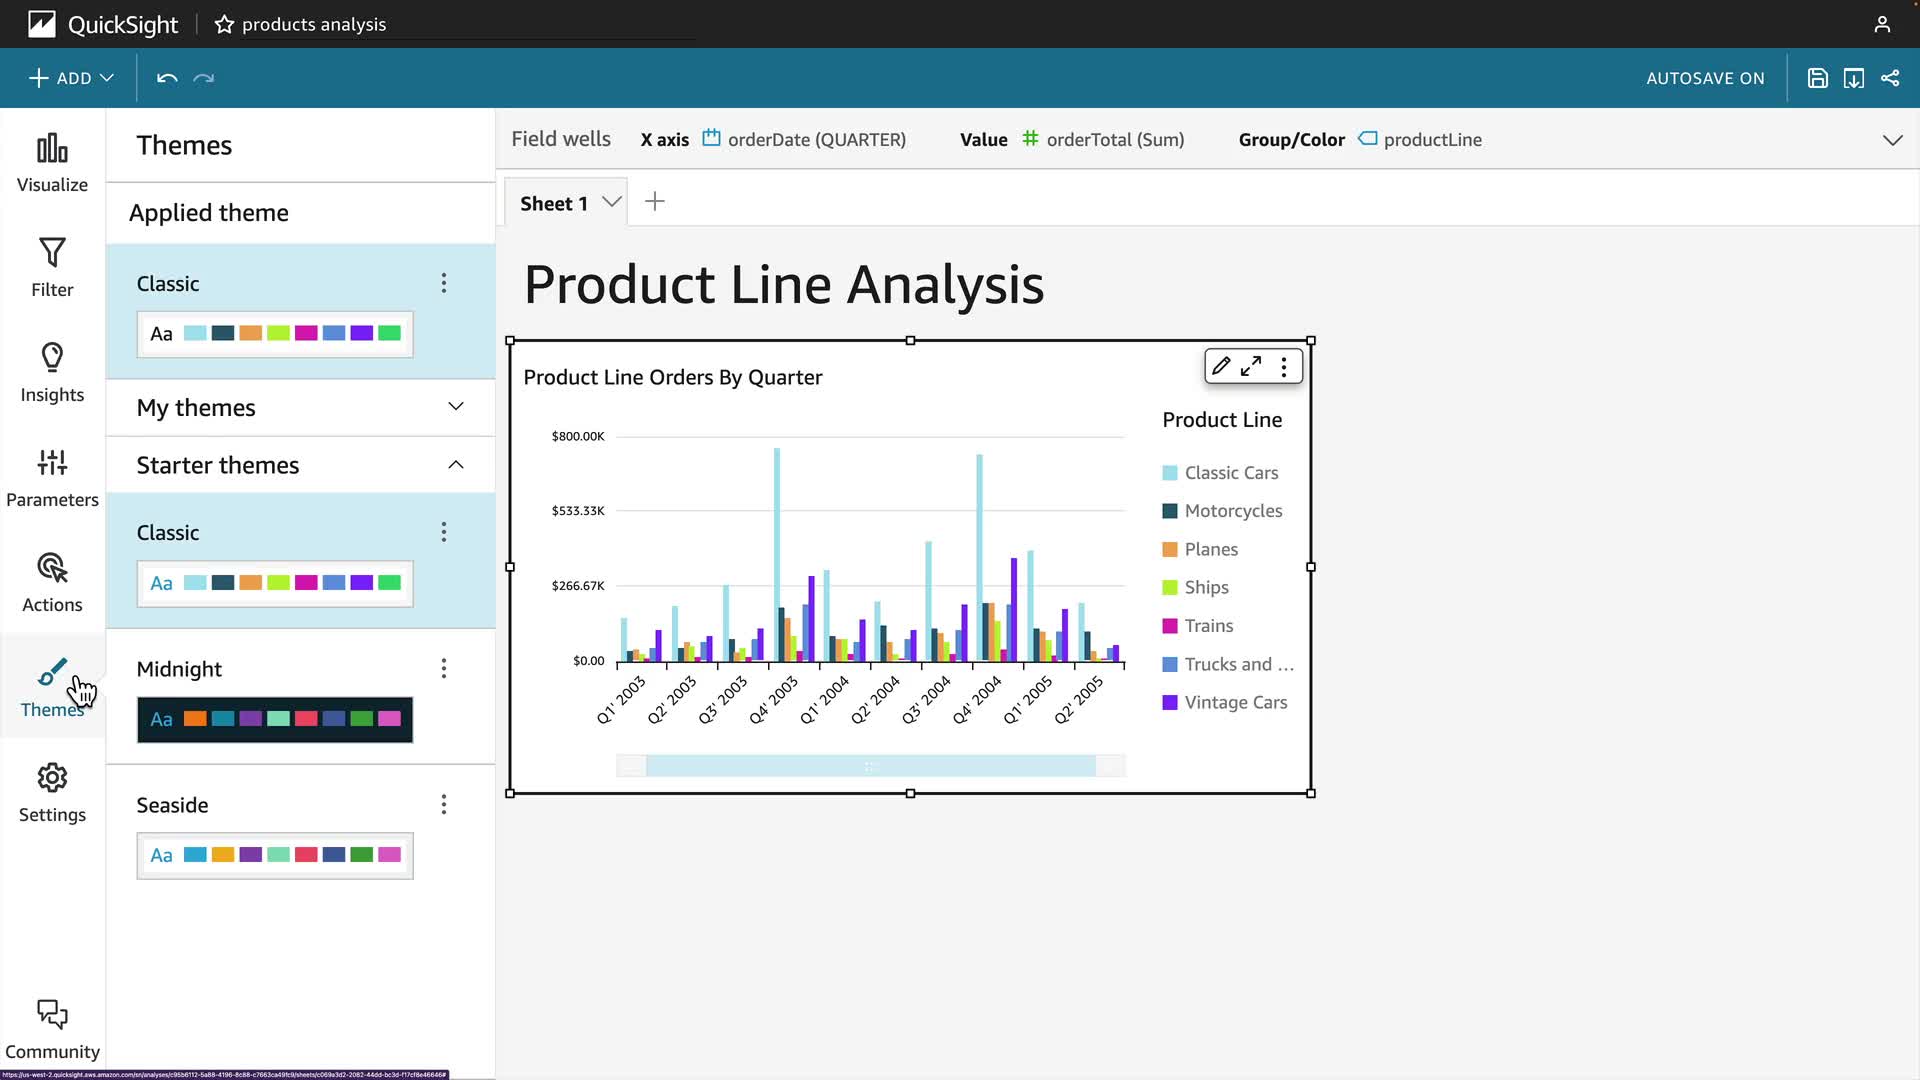
Task: Add a new sheet tab
Action: (x=655, y=202)
